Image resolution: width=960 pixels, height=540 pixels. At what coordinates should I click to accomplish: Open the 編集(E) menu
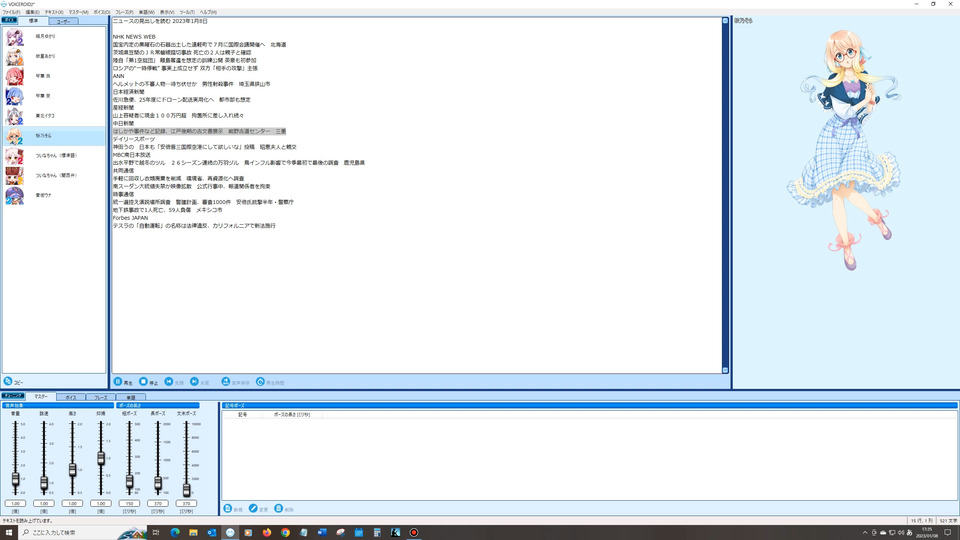32,12
